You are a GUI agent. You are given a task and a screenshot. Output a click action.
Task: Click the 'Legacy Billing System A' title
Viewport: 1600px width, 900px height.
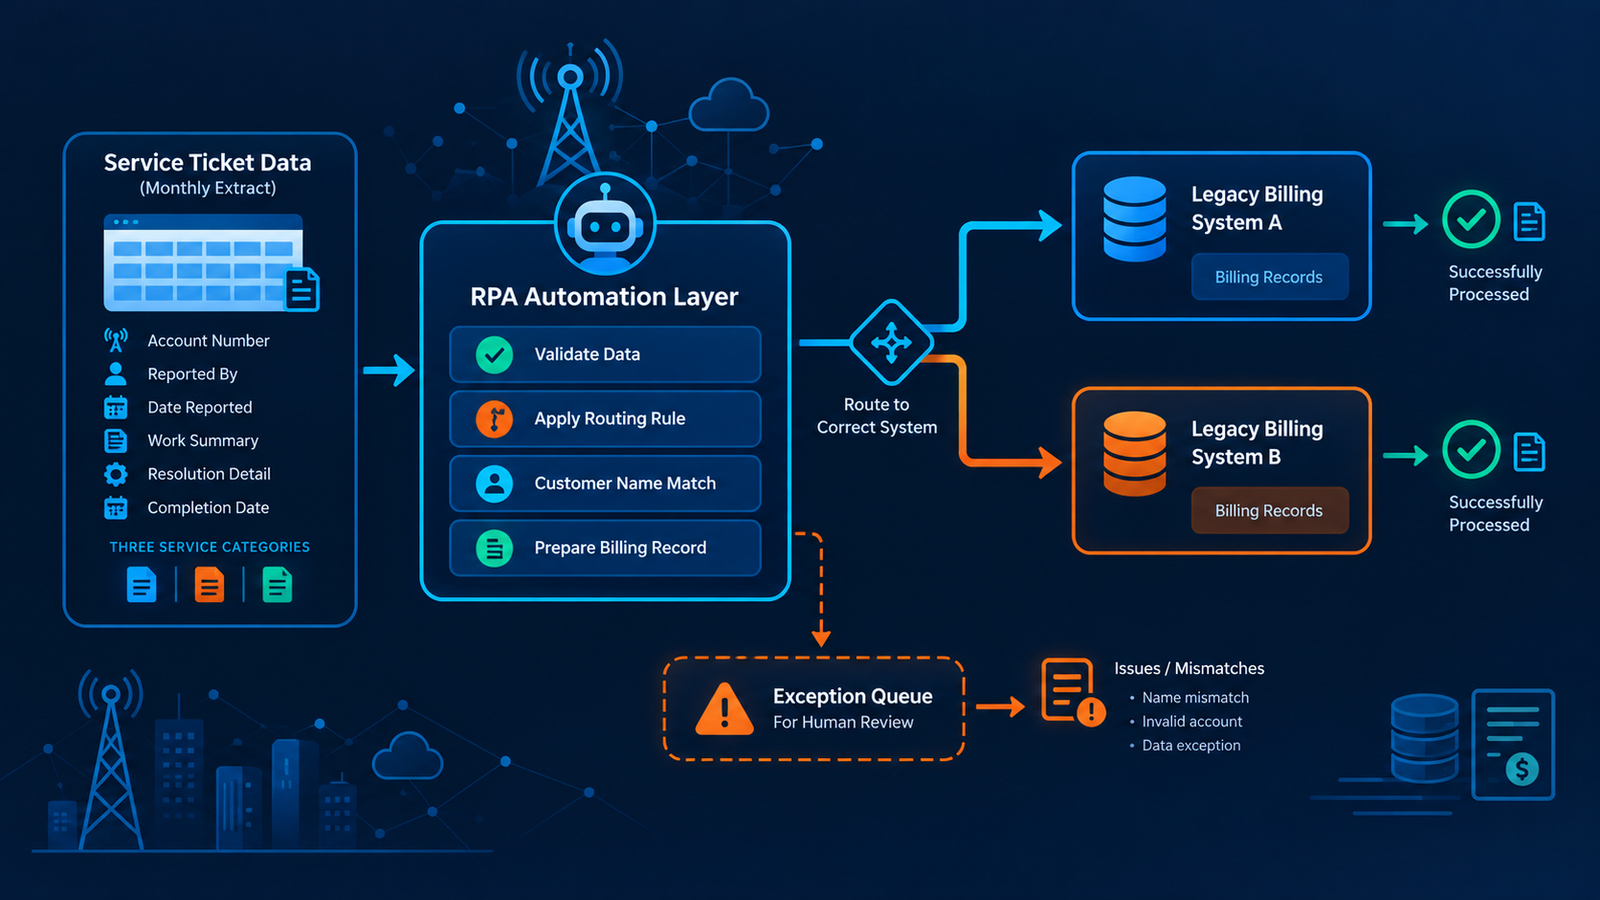click(x=1257, y=208)
